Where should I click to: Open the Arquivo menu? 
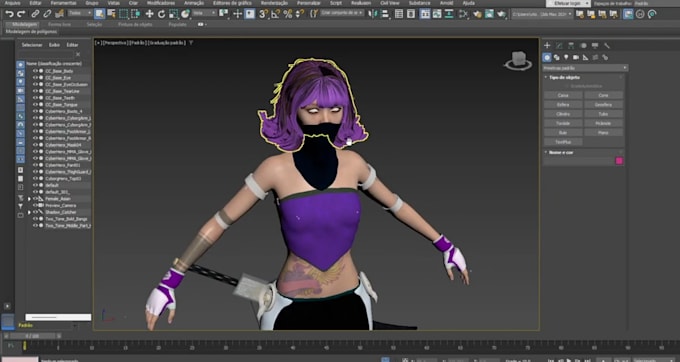(x=13, y=3)
